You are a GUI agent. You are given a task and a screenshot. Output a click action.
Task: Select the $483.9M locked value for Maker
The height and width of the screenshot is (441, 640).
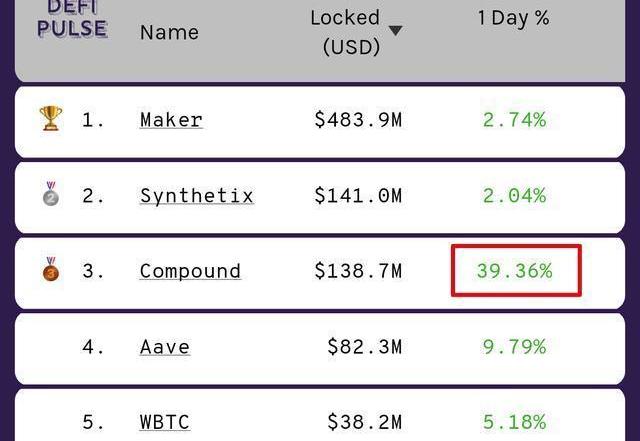[358, 120]
